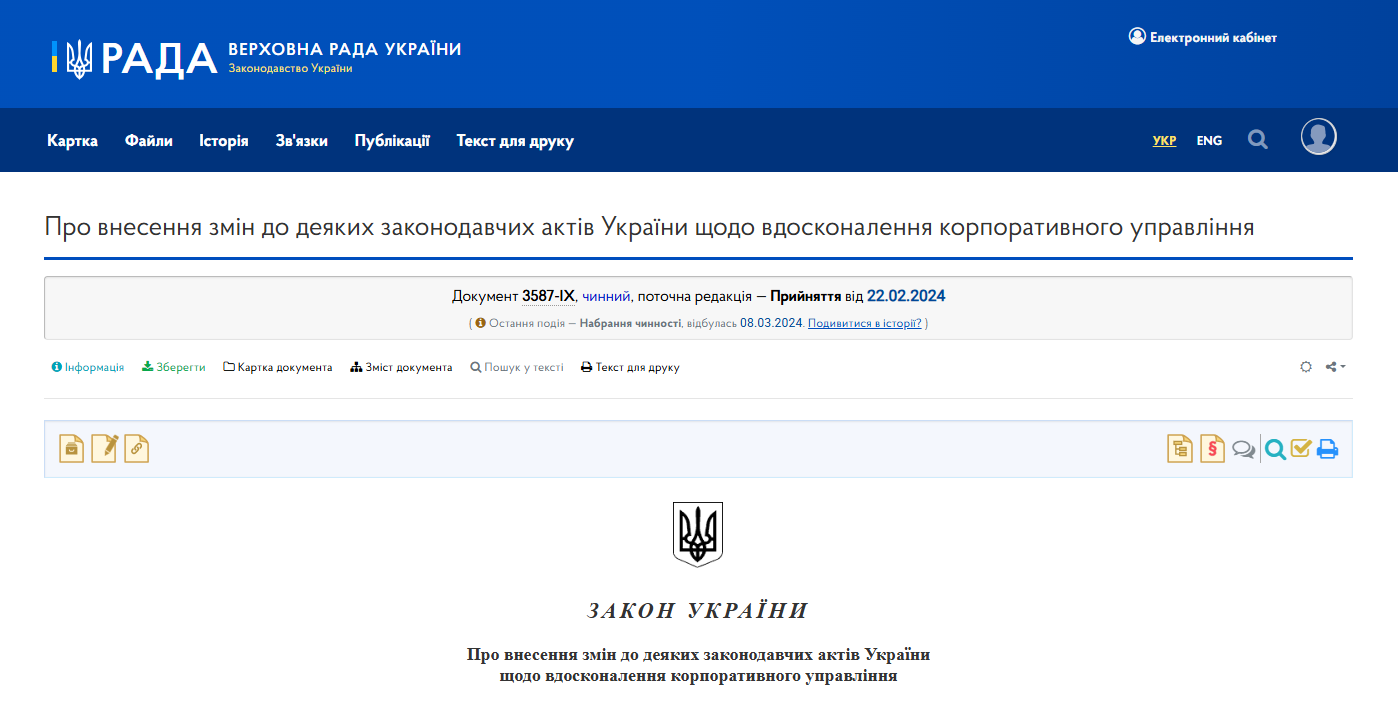Click the Зберегти link
The image size is (1398, 713).
173,367
